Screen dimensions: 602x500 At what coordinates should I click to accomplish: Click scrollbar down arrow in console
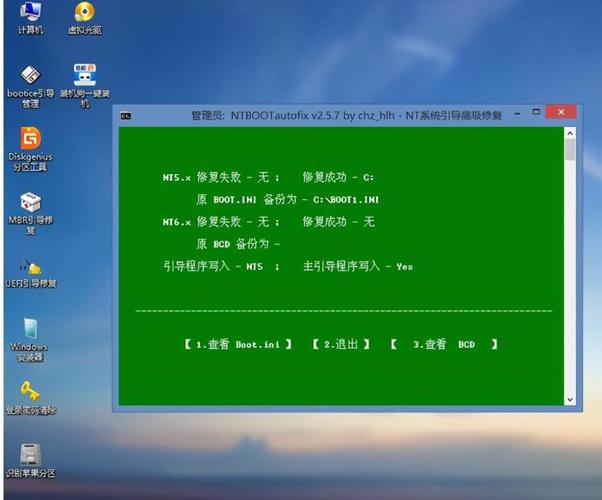tap(570, 399)
